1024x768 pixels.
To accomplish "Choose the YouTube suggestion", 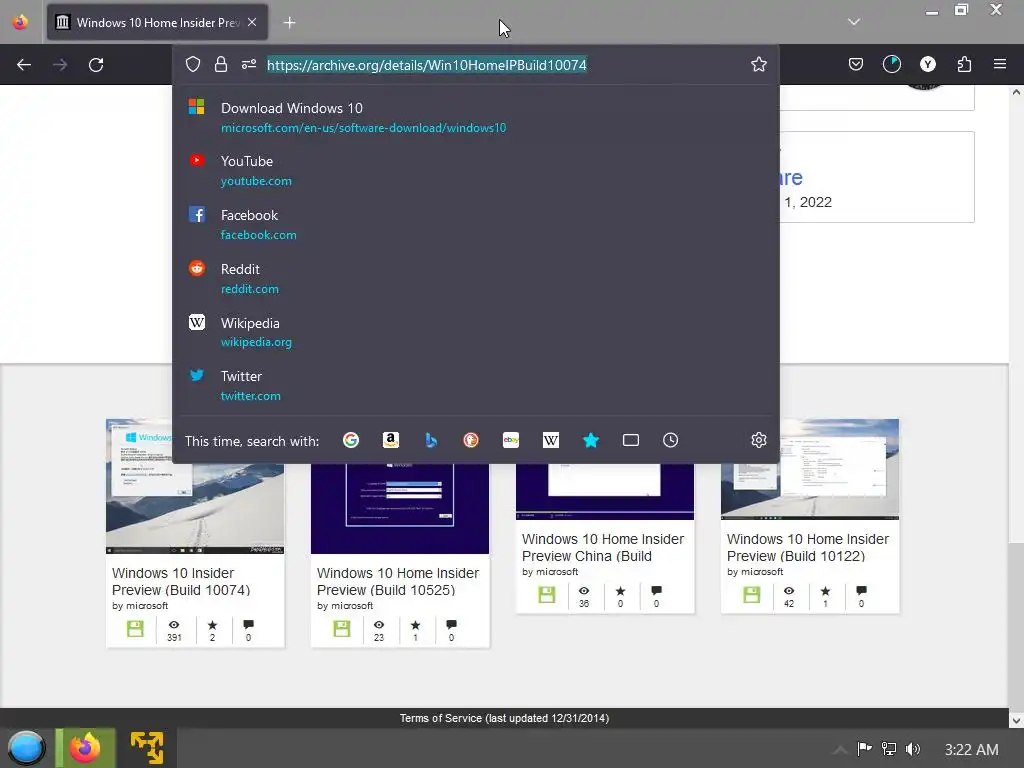I will tap(475, 170).
